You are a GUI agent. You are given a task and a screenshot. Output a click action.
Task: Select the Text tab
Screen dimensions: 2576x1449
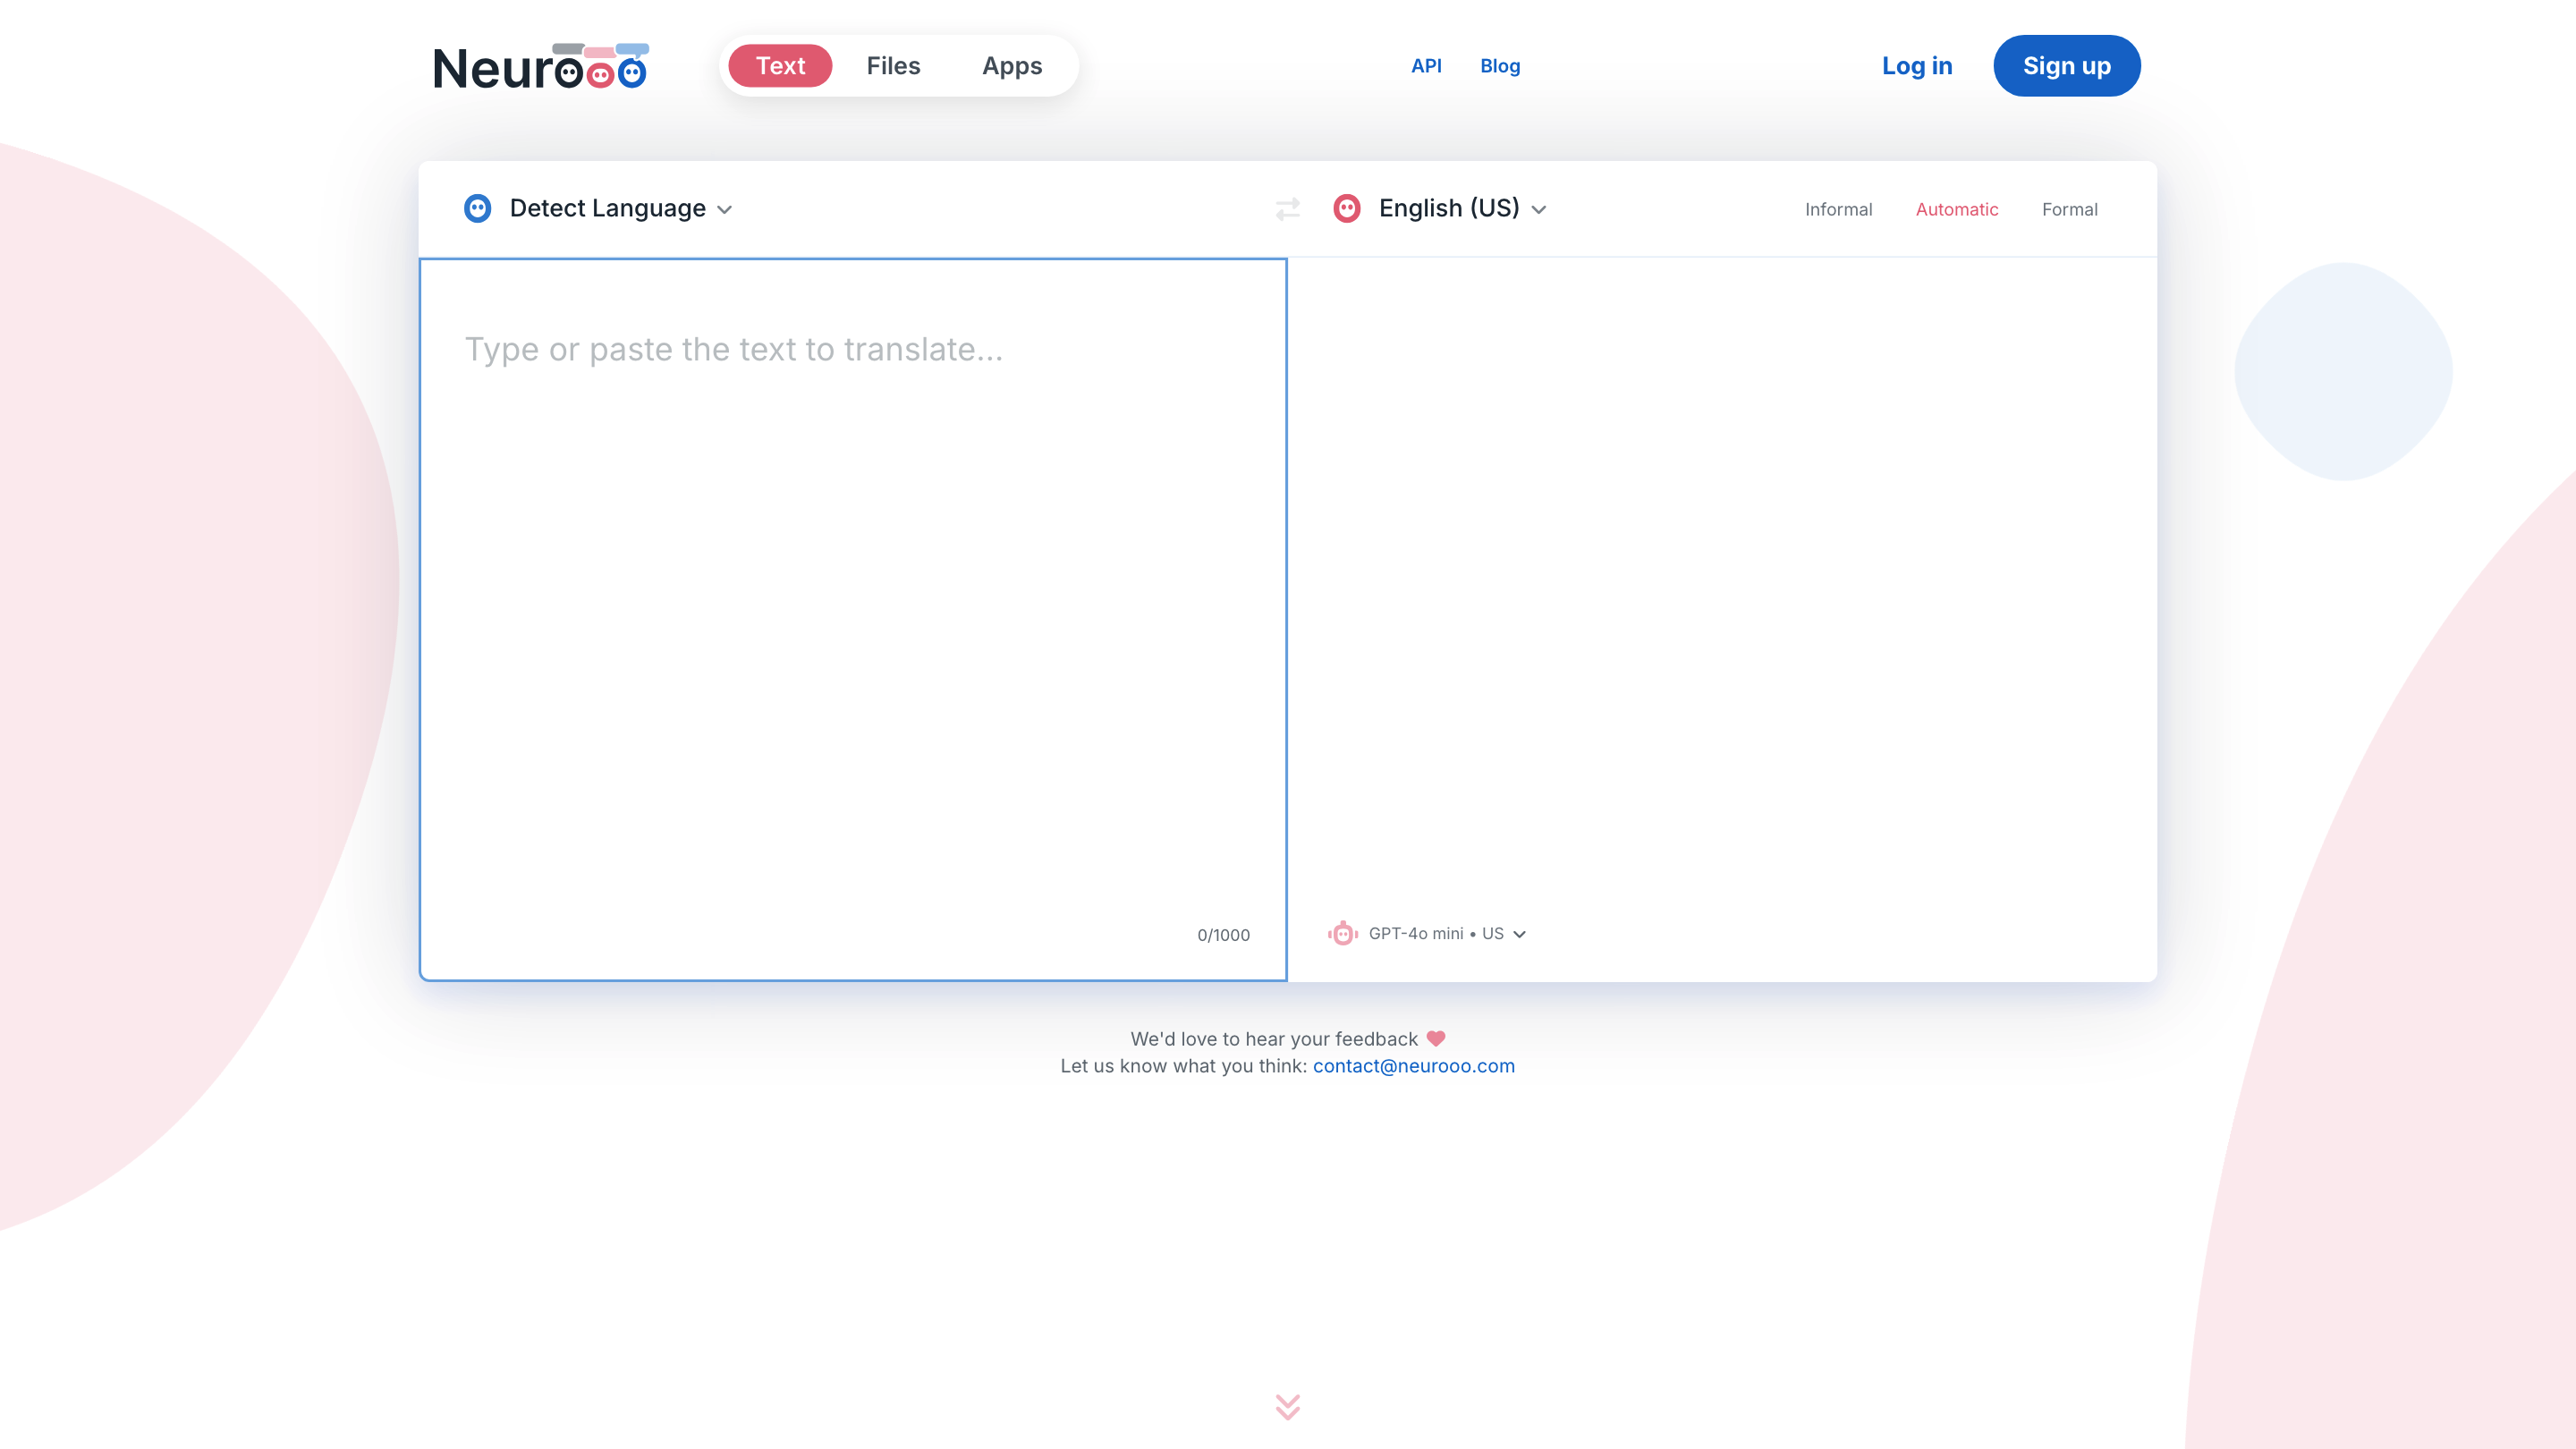779,66
